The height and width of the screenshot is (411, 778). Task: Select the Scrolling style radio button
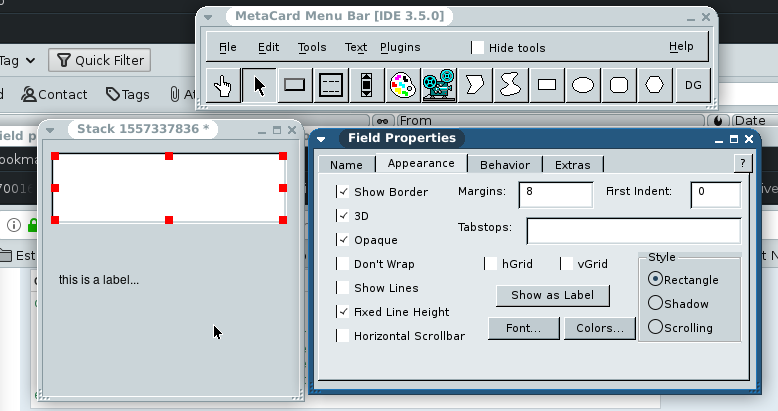point(655,327)
